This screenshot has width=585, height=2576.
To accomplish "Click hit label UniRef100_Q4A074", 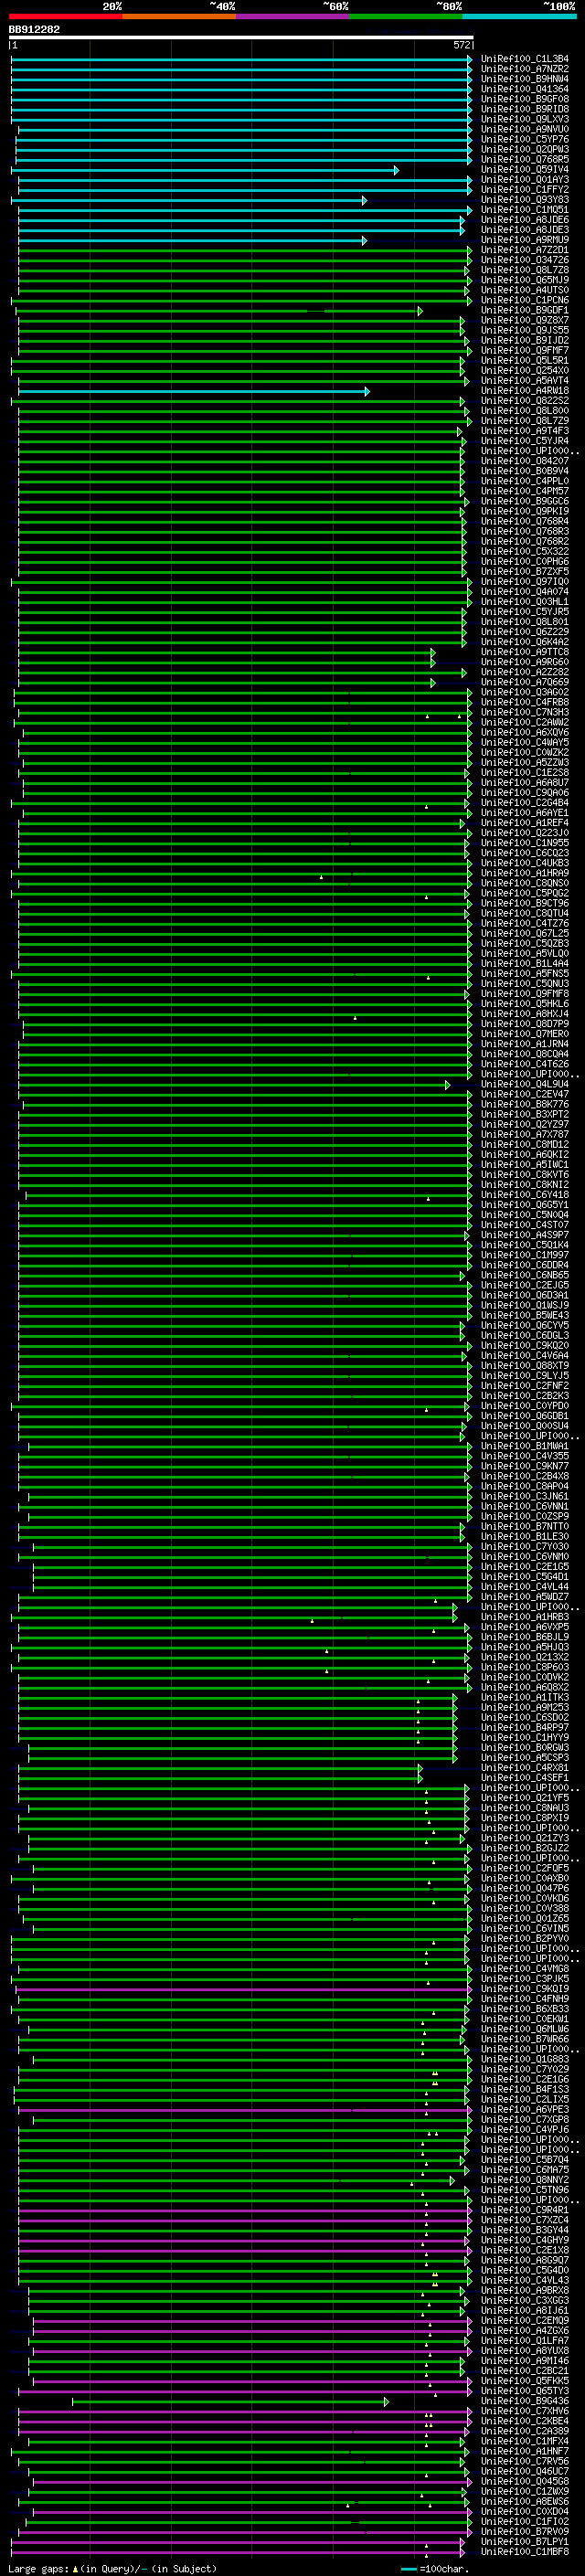I will [525, 592].
